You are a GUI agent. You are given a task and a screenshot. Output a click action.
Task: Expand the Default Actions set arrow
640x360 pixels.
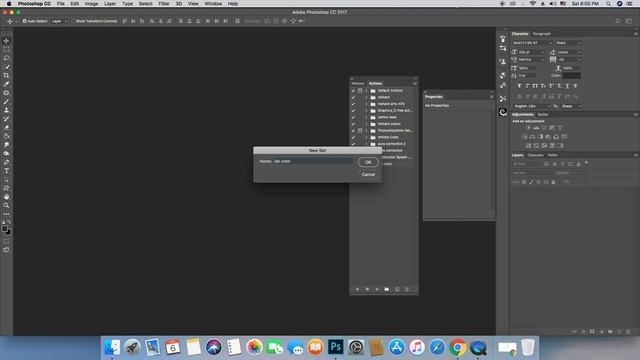point(367,91)
